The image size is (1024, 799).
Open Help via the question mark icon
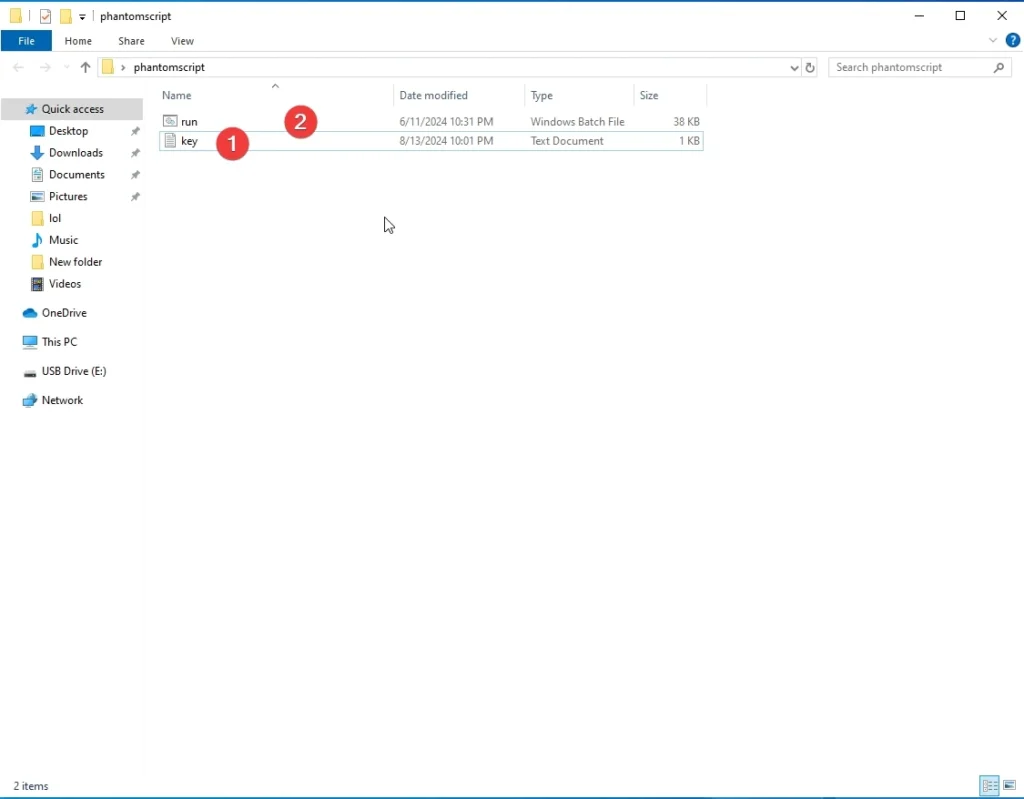1013,40
